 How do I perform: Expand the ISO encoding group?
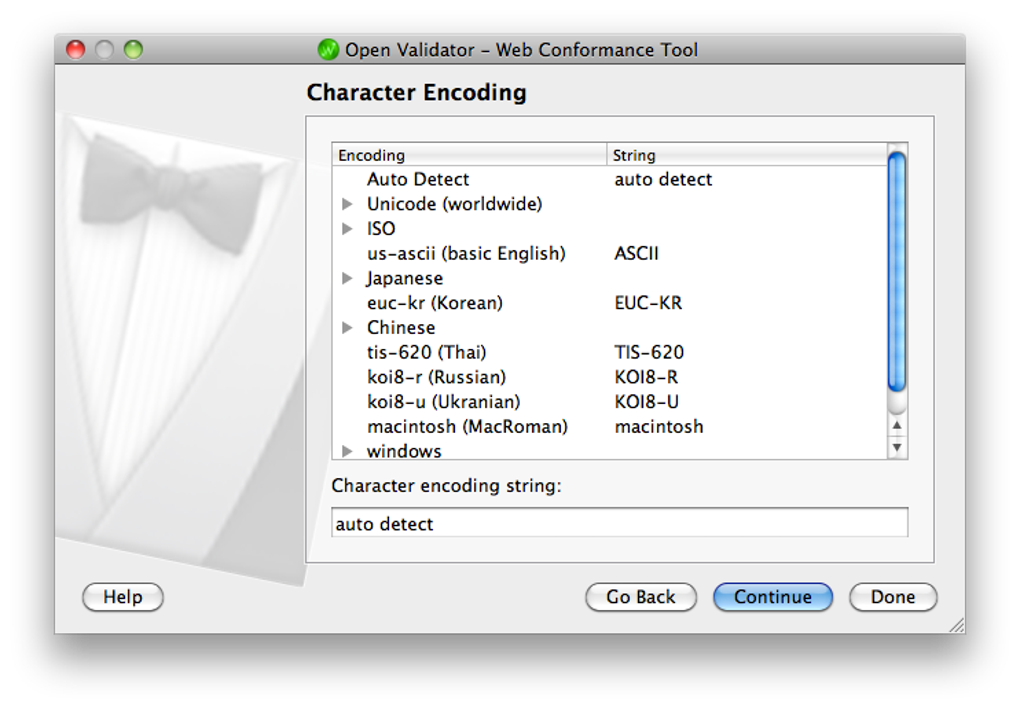click(347, 229)
